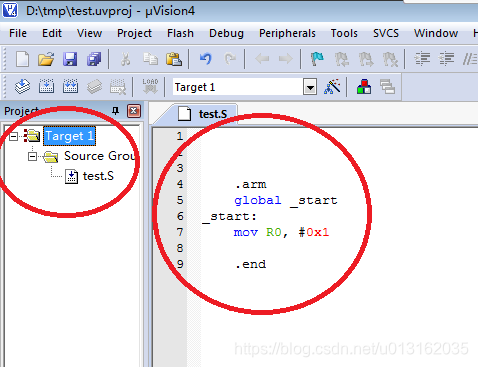Select Source Group folder in the project tree
The width and height of the screenshot is (478, 367).
[x=99, y=156]
